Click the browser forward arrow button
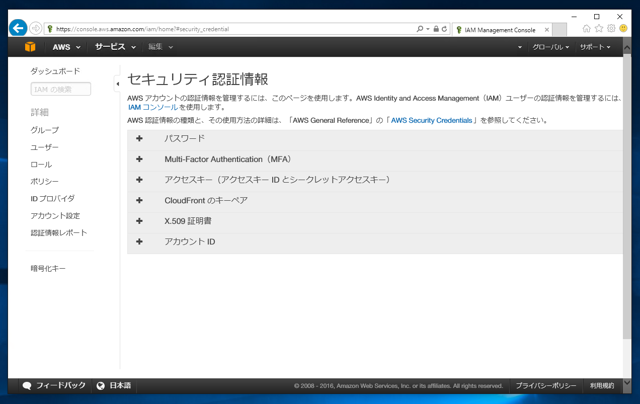Screen dimensions: 640x404 [36, 28]
